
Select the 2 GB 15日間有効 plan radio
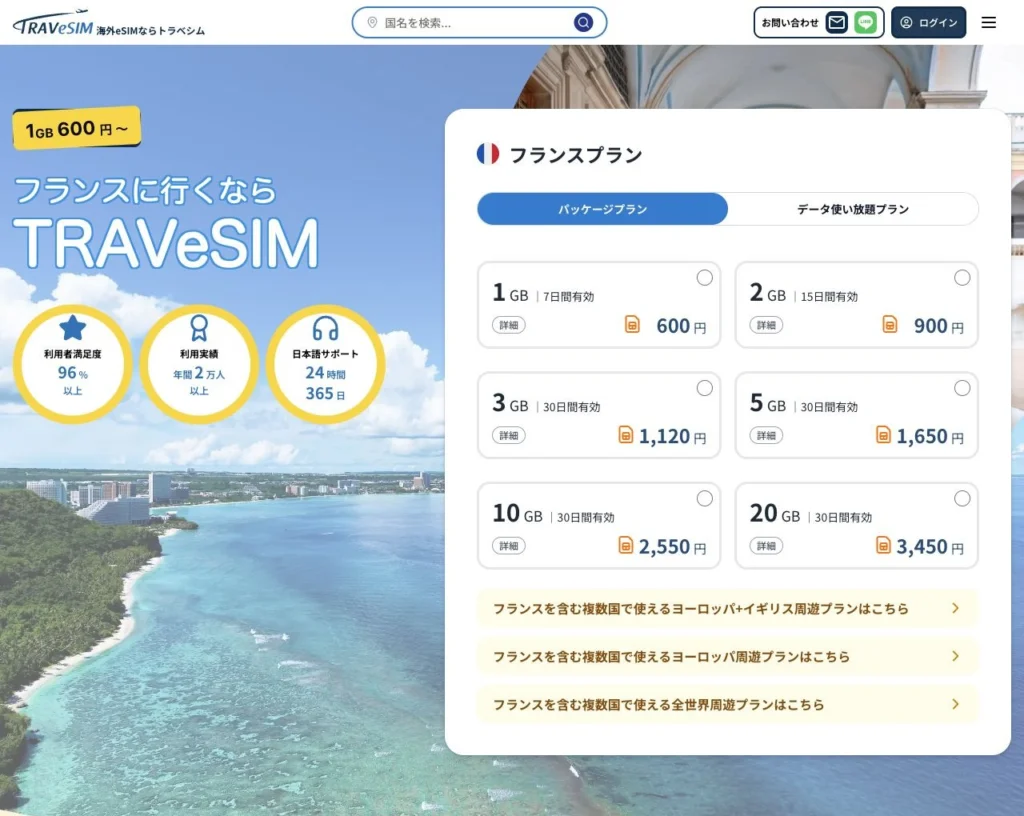962,277
